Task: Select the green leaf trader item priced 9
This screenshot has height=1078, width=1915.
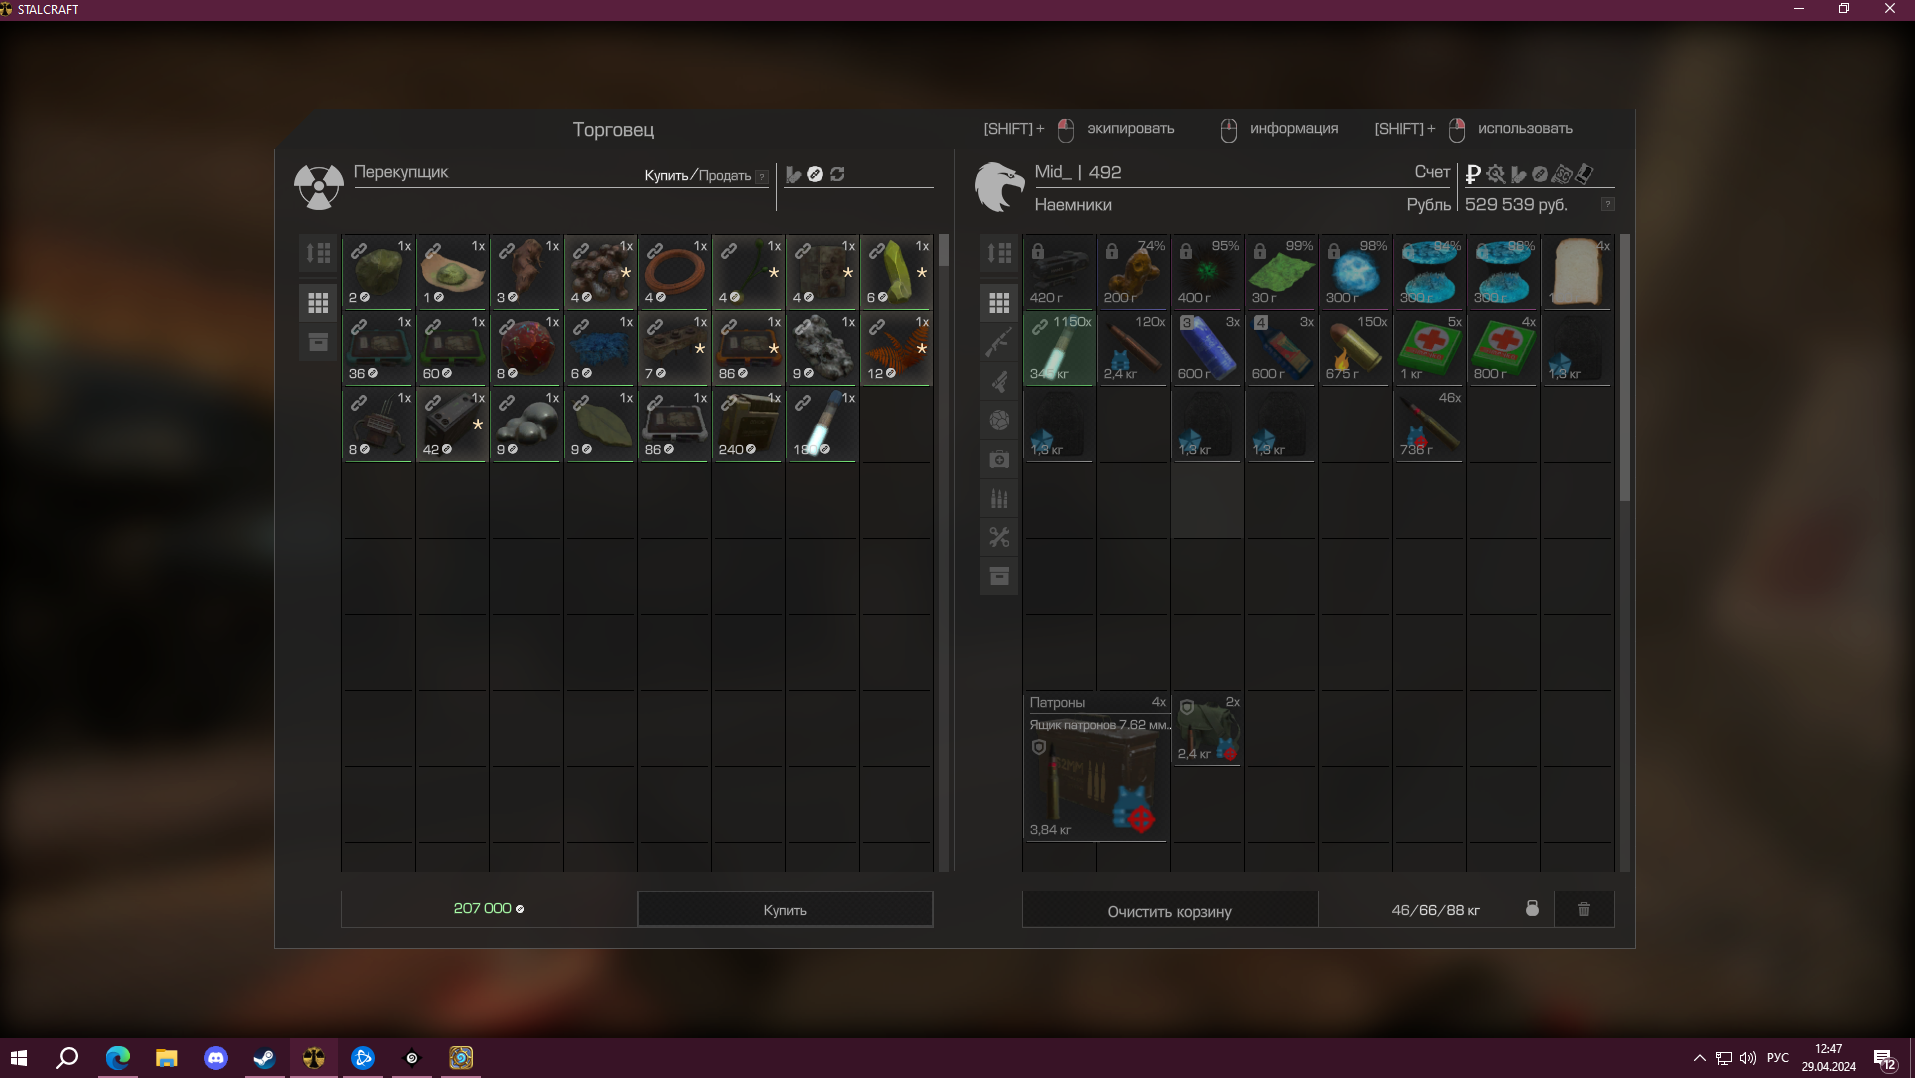Action: pyautogui.click(x=600, y=424)
